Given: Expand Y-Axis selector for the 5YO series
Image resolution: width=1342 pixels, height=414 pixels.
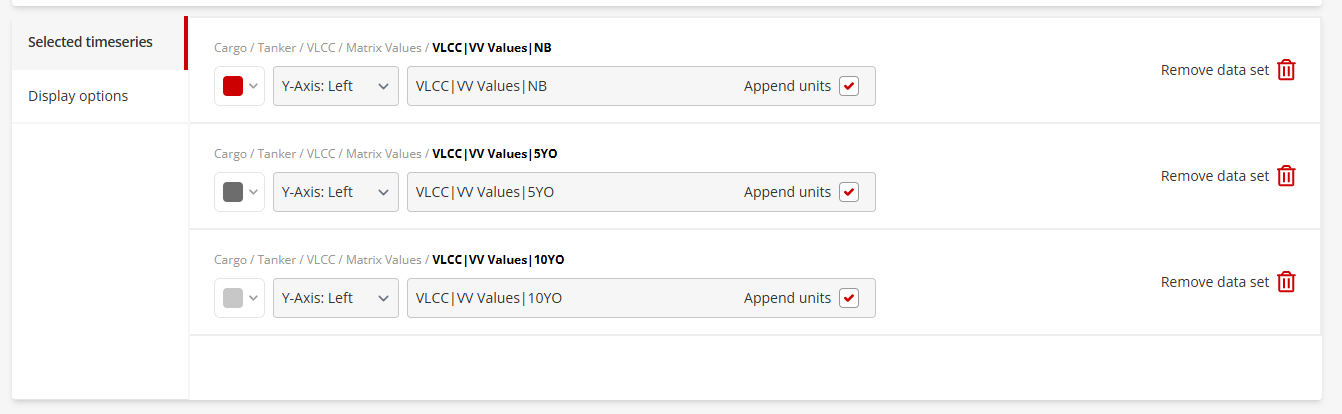Looking at the screenshot, I should tap(335, 192).
